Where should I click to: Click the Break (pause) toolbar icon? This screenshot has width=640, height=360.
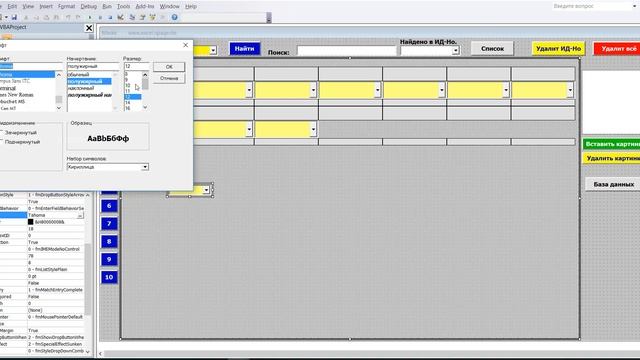coord(100,18)
